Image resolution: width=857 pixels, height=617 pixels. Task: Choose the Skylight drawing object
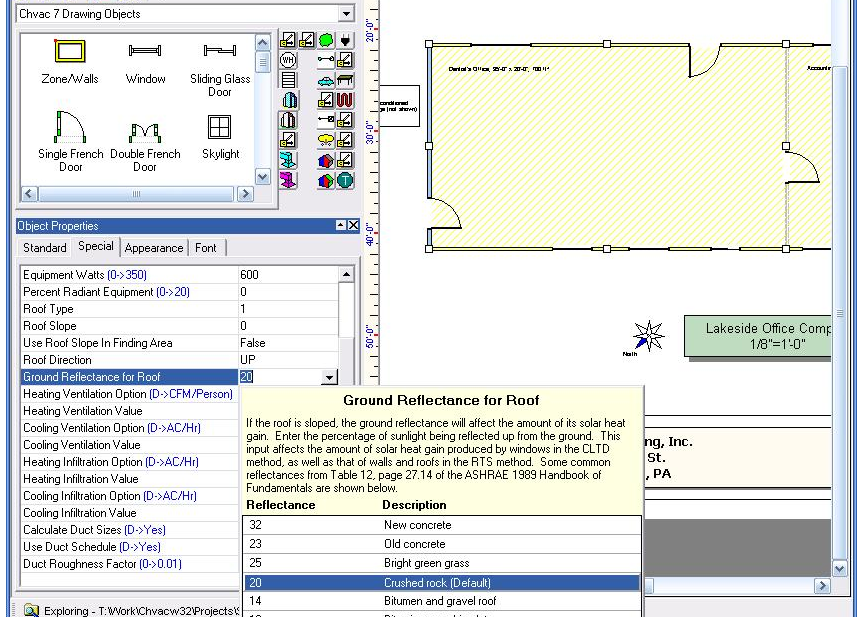(220, 137)
